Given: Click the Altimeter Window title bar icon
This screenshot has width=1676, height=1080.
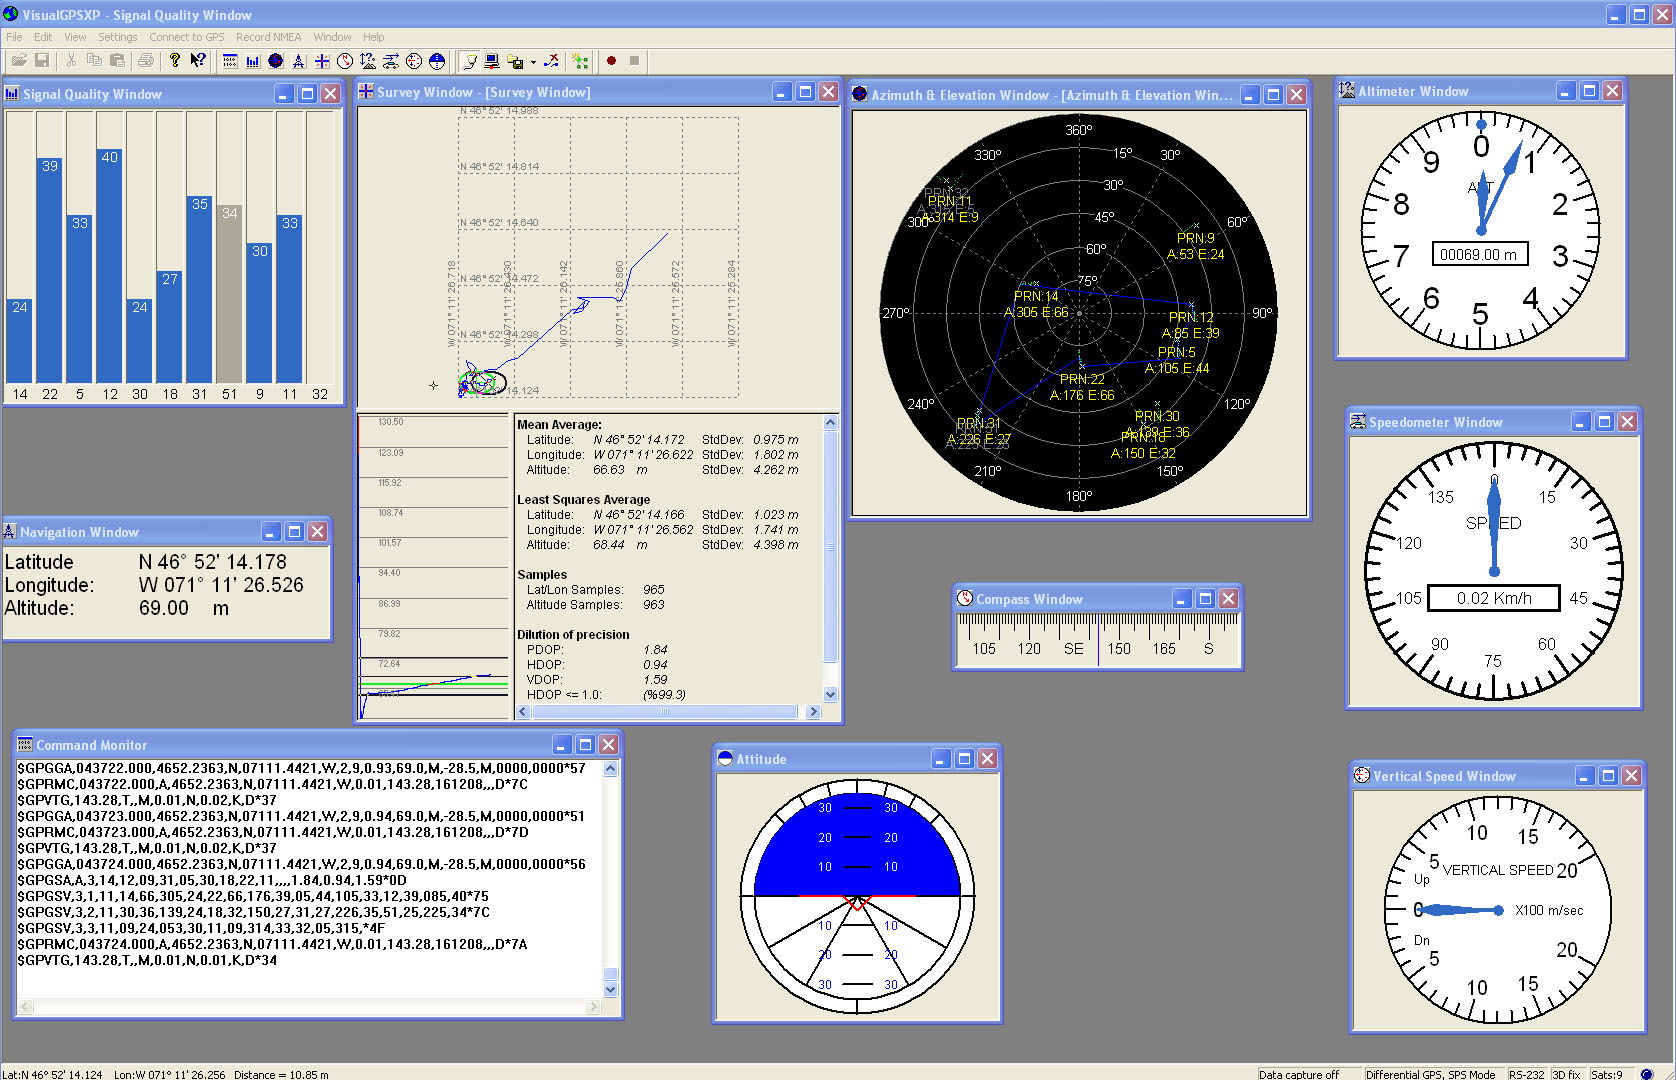Looking at the screenshot, I should (x=1347, y=91).
